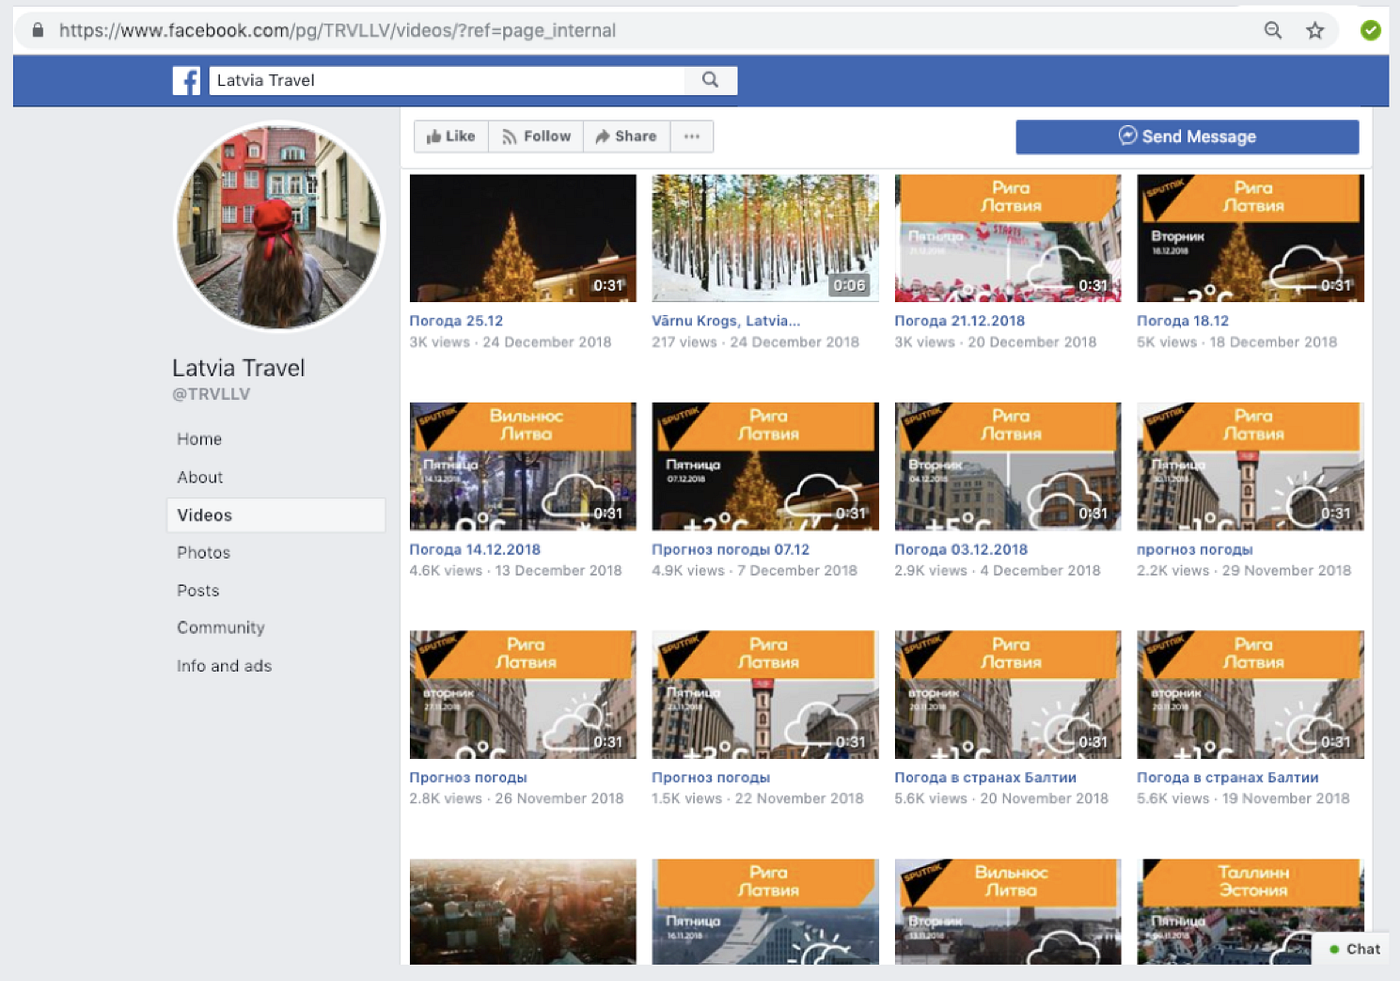Play the 19 November Погода в странах Балтии thumbnail

point(1250,694)
